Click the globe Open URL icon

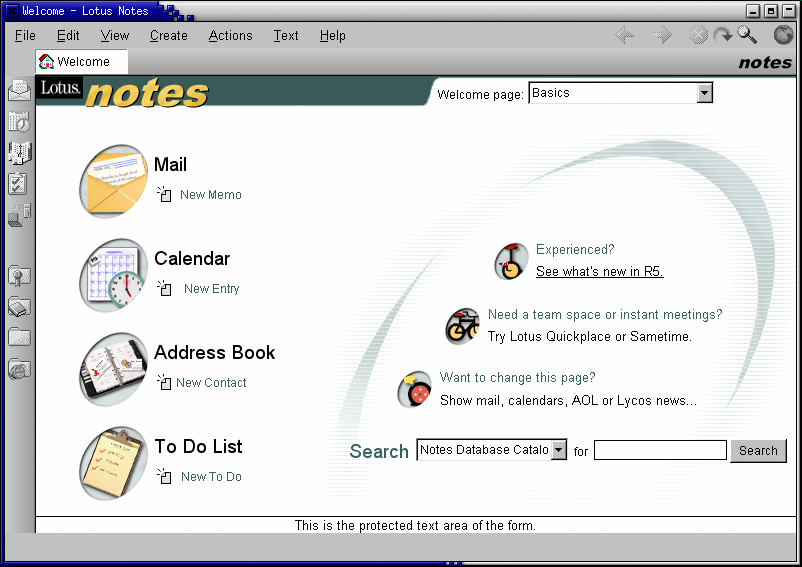pyautogui.click(x=783, y=36)
